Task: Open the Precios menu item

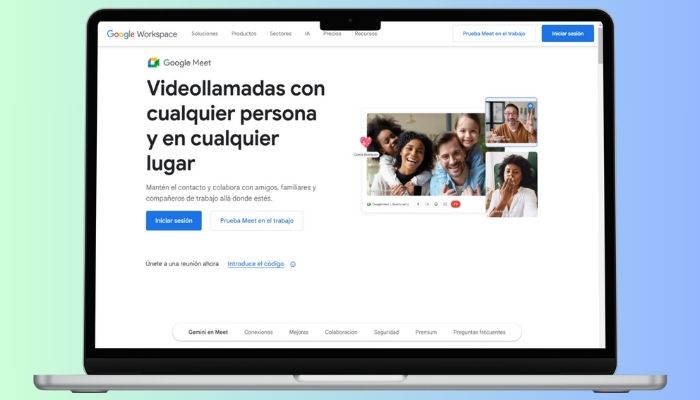Action: 332,33
